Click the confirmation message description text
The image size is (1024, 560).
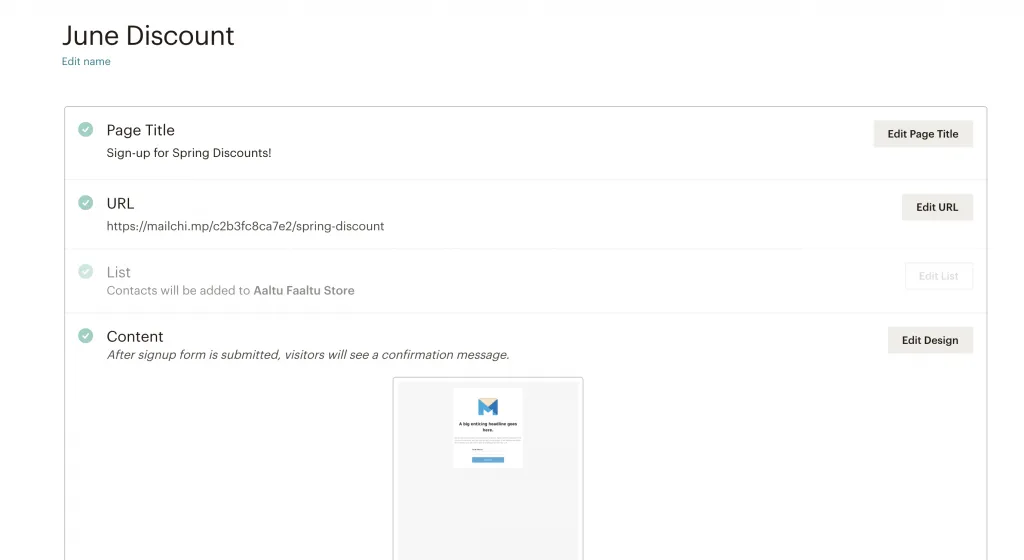pyautogui.click(x=308, y=354)
